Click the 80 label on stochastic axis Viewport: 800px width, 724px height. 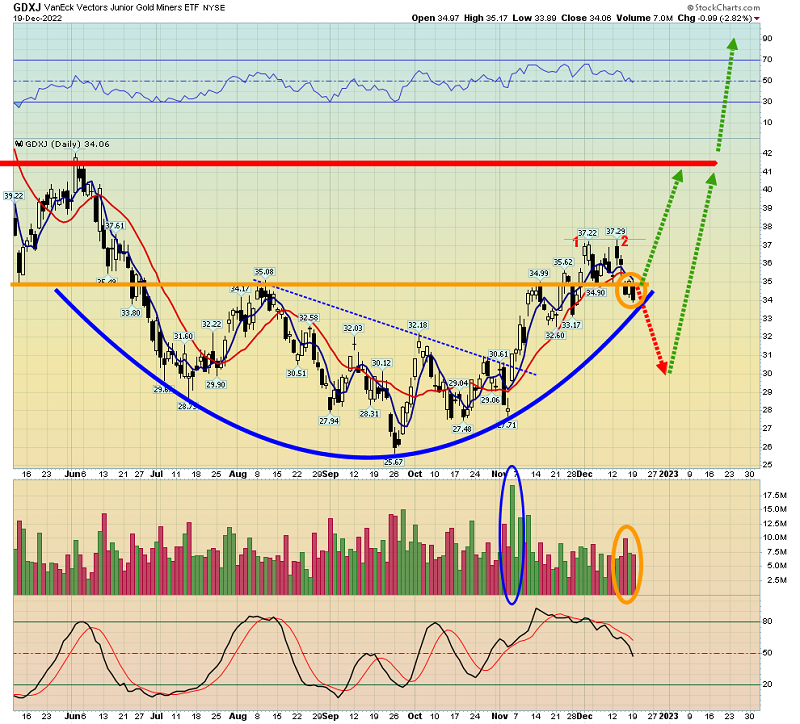point(767,621)
